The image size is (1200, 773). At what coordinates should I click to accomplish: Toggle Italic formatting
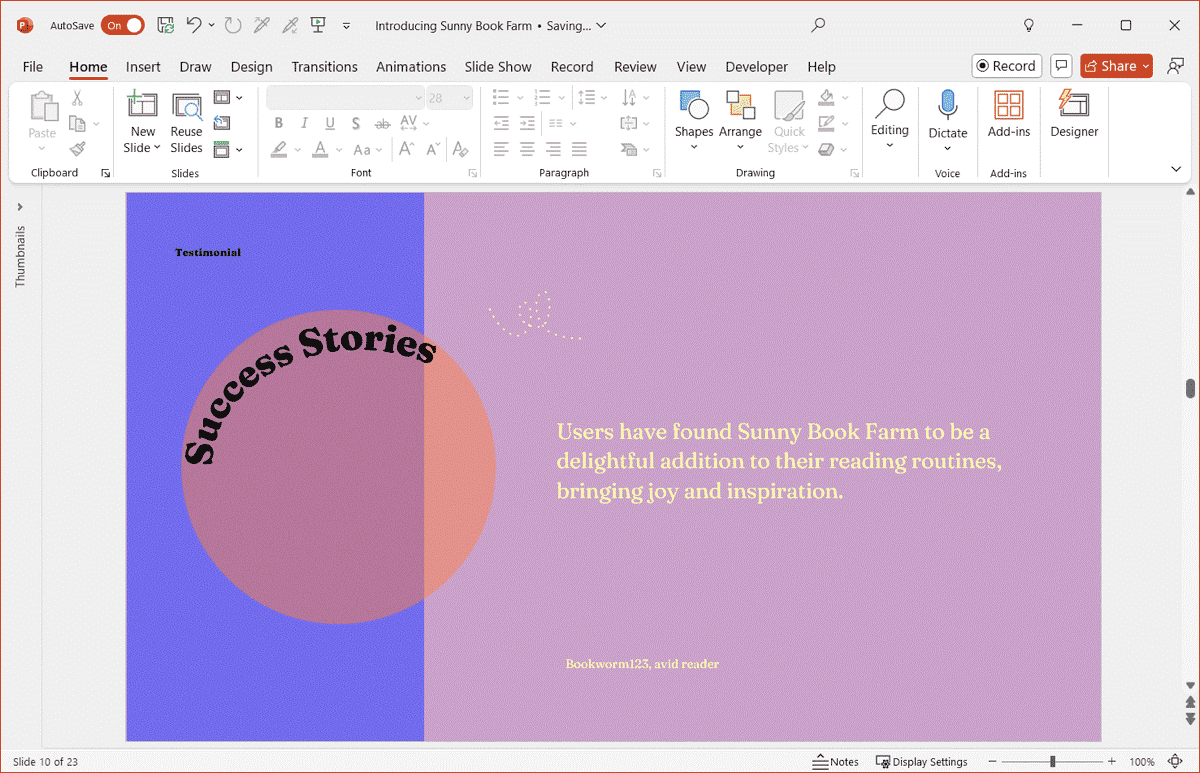click(x=304, y=123)
